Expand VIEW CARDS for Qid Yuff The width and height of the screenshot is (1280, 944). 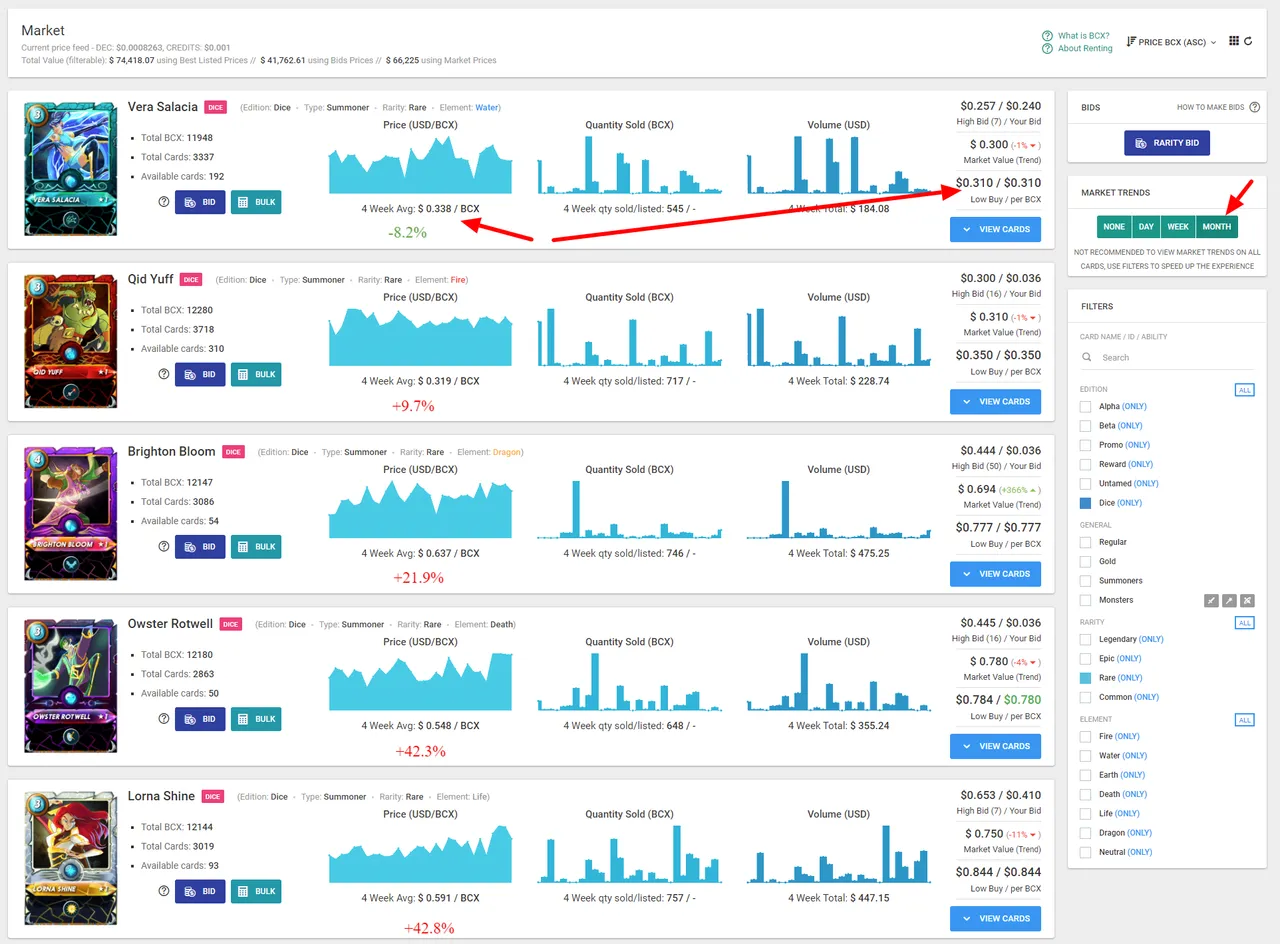[995, 402]
